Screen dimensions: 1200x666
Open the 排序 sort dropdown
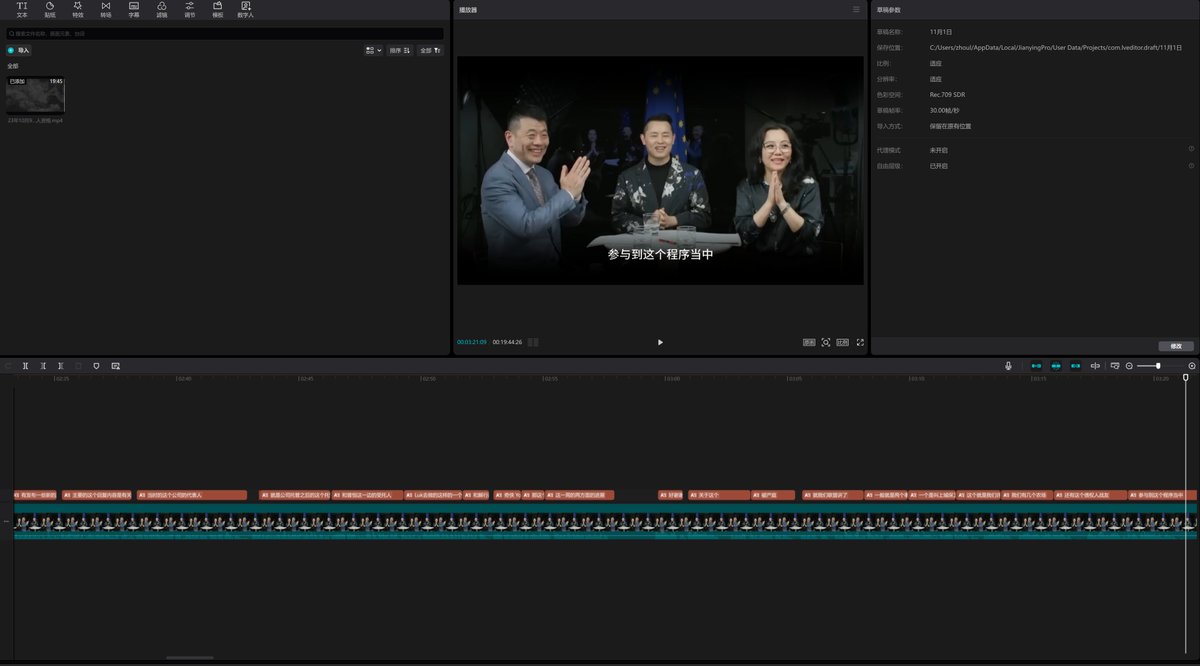400,50
